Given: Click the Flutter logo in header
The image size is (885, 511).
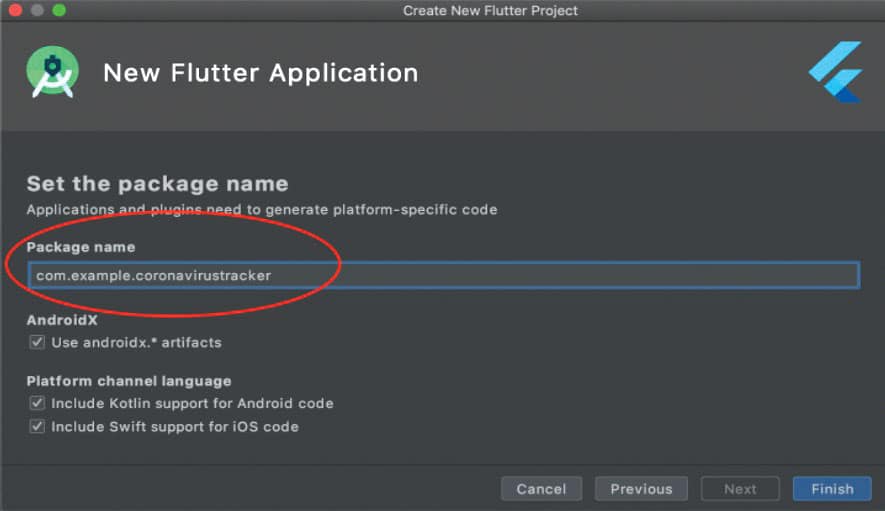Looking at the screenshot, I should (x=836, y=72).
